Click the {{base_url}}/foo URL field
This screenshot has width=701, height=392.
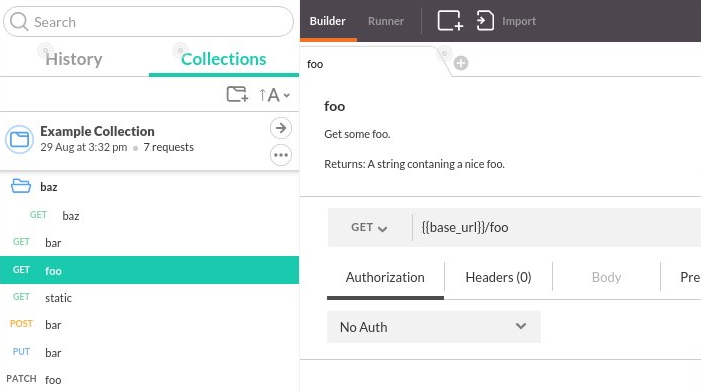[x=557, y=228]
